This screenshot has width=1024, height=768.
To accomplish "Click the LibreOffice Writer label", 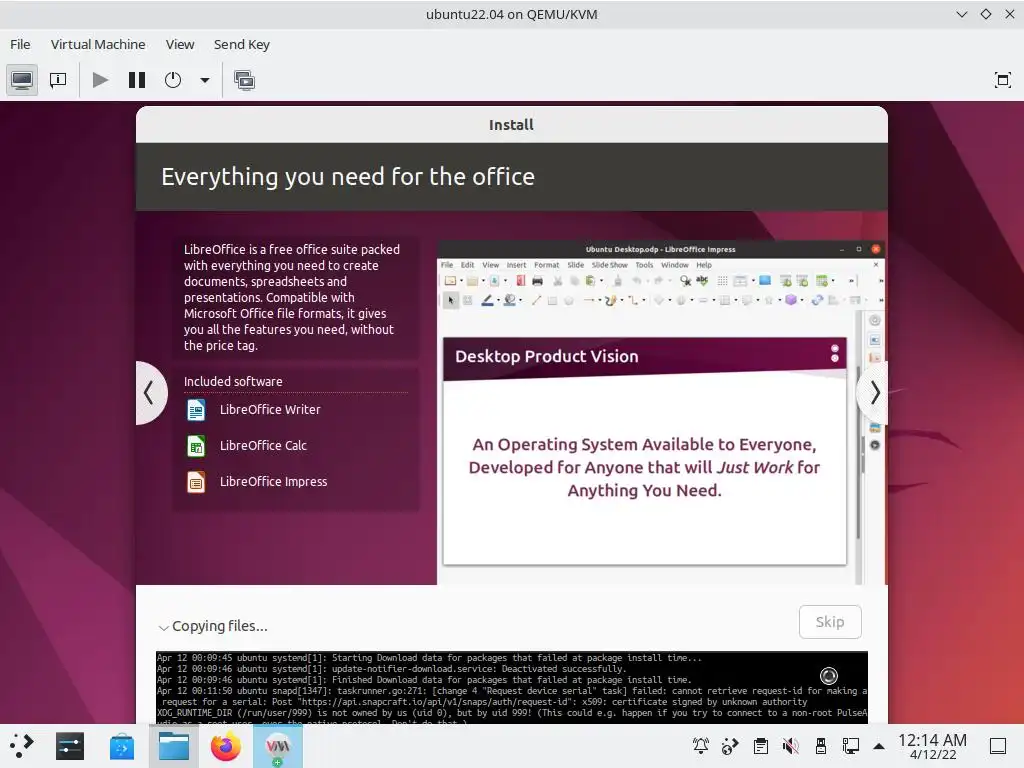I will pos(270,409).
